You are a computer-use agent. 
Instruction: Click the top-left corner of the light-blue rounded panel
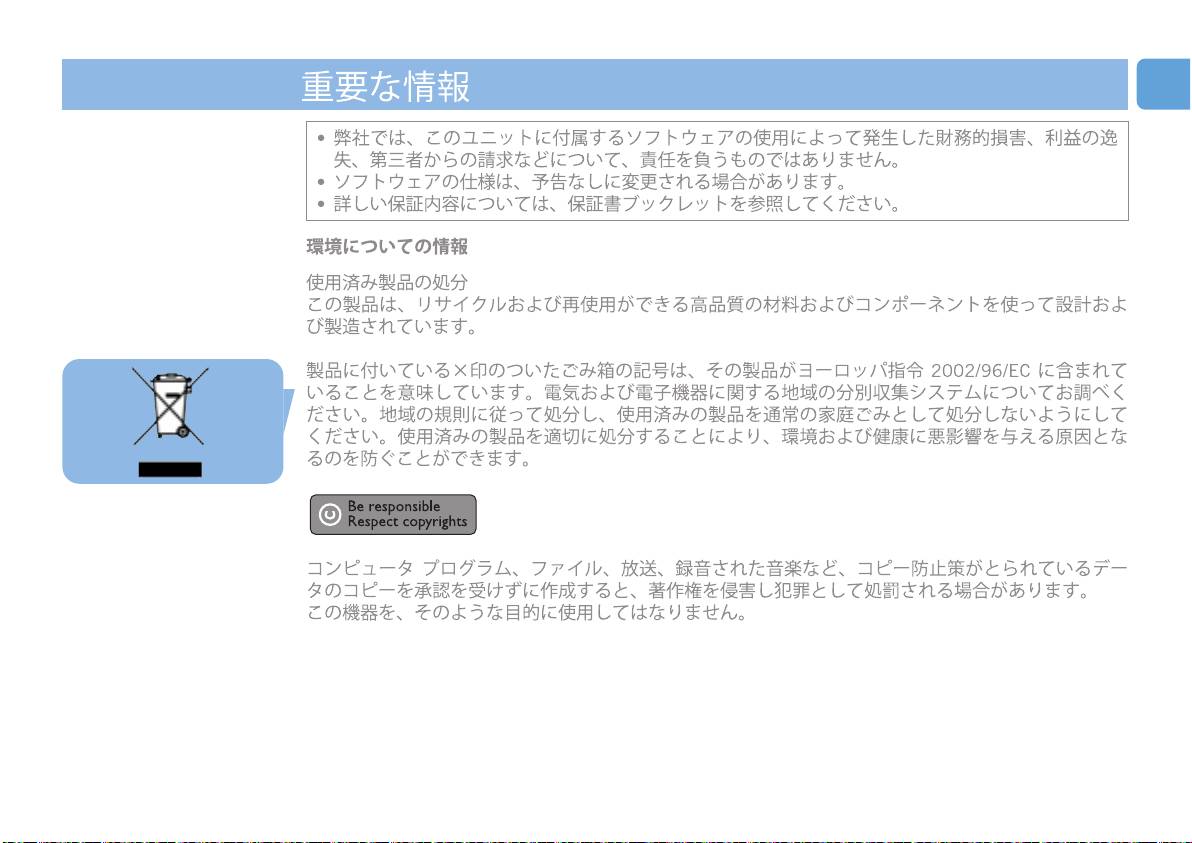pyautogui.click(x=74, y=369)
